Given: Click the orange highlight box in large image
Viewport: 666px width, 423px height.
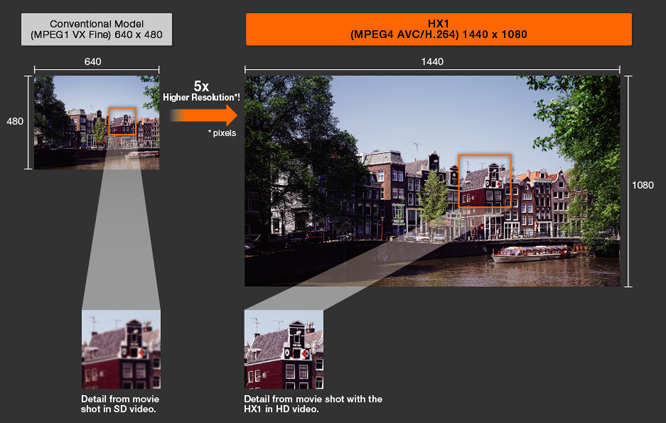Looking at the screenshot, I should [485, 181].
